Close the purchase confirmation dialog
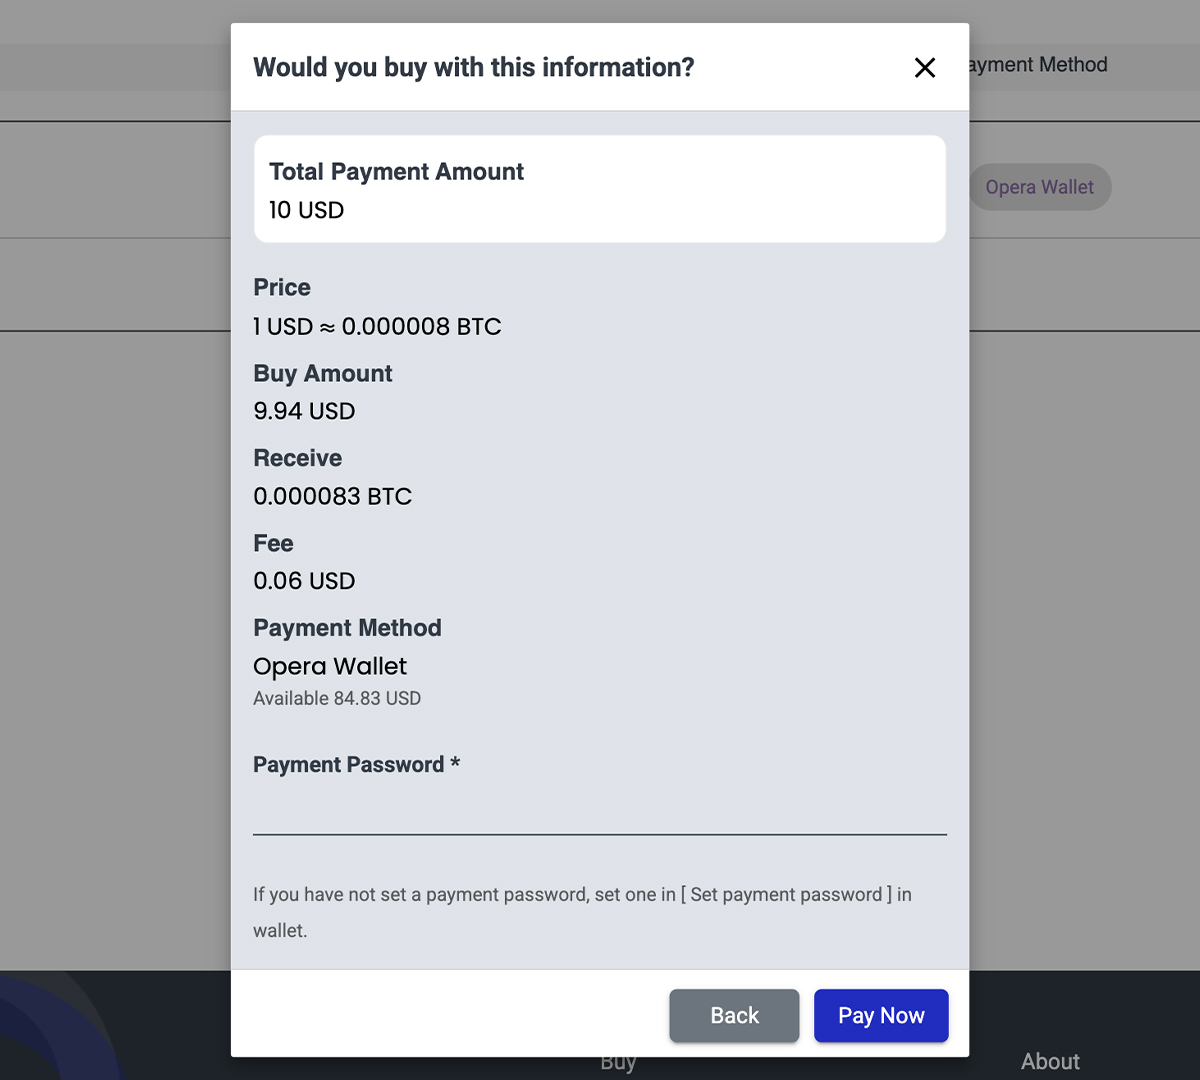Screen dimensions: 1200x1080 point(925,67)
